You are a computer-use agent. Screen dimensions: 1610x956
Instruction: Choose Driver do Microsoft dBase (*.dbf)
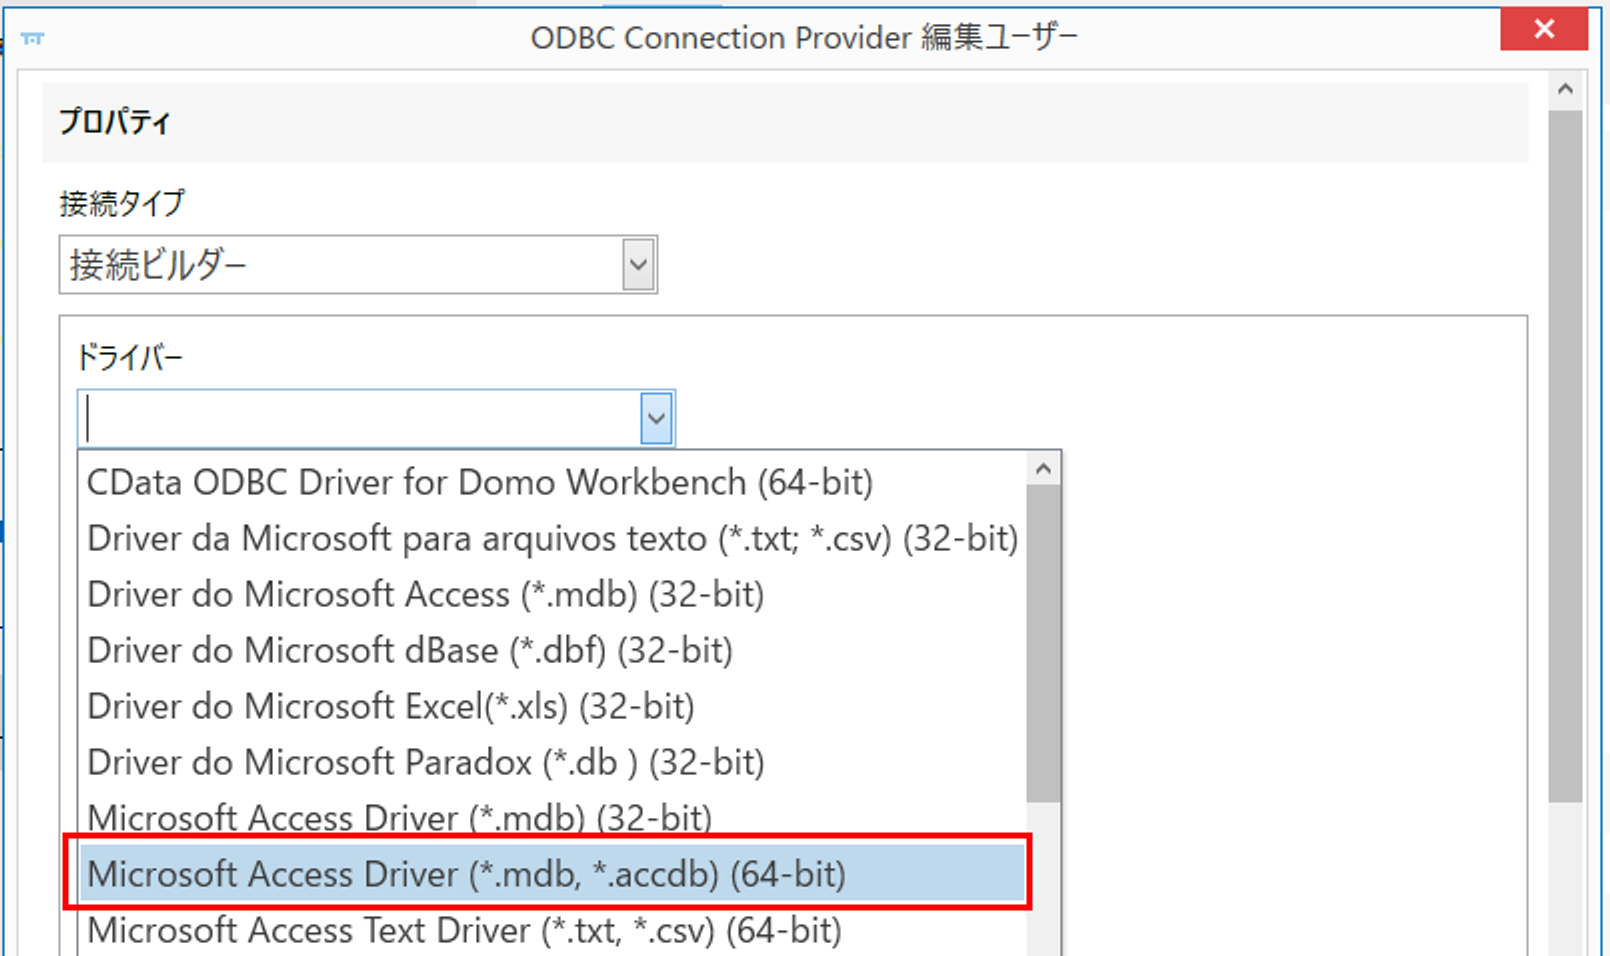553,650
